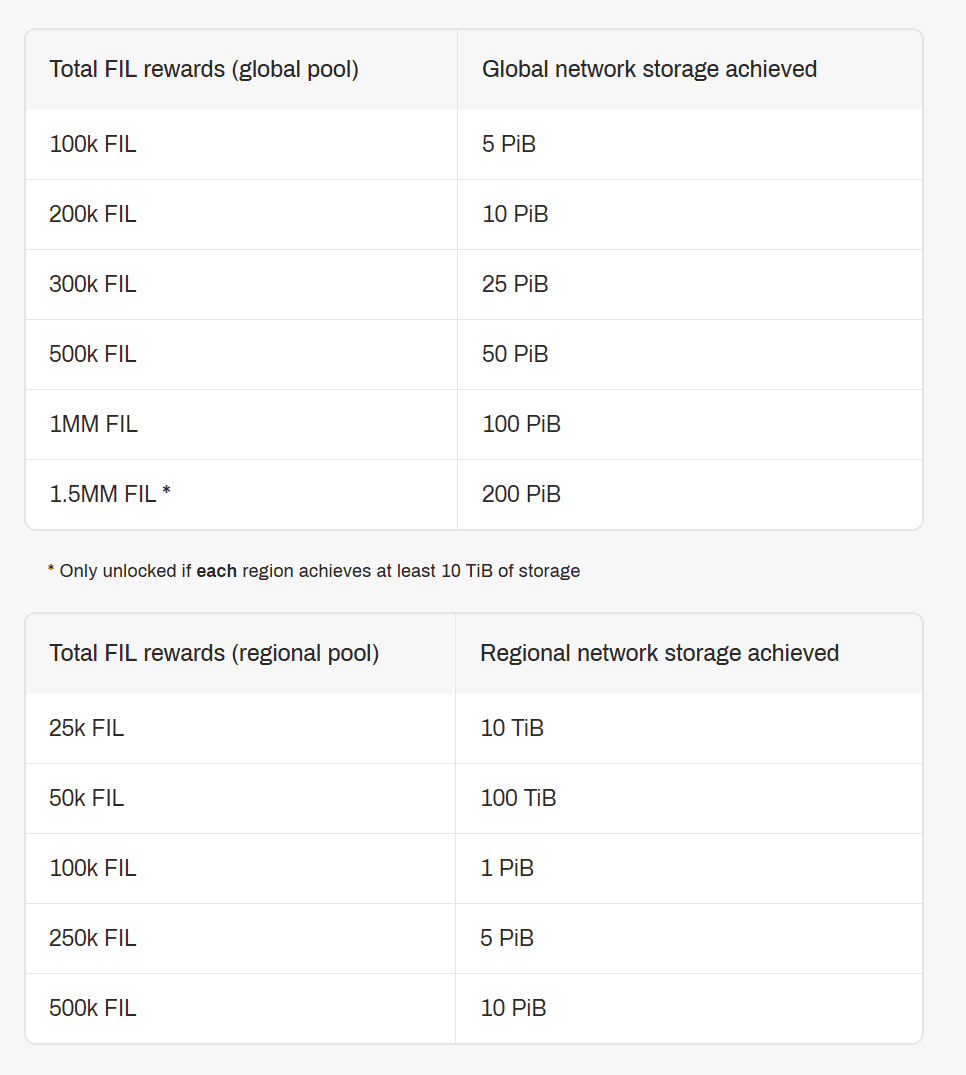The width and height of the screenshot is (966, 1075).
Task: Select the "Regional network storage achieved" header
Action: (659, 653)
